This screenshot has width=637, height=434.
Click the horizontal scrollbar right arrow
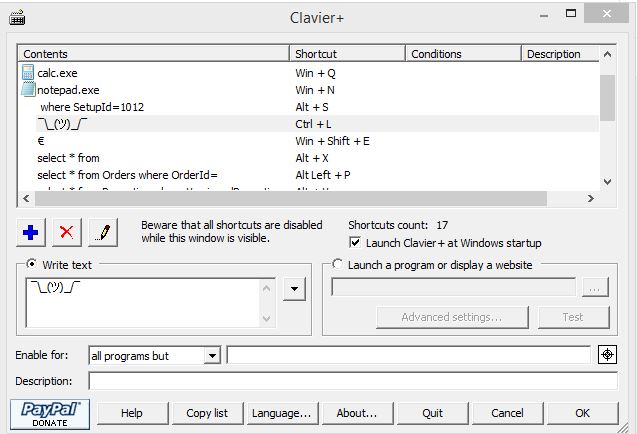[591, 198]
